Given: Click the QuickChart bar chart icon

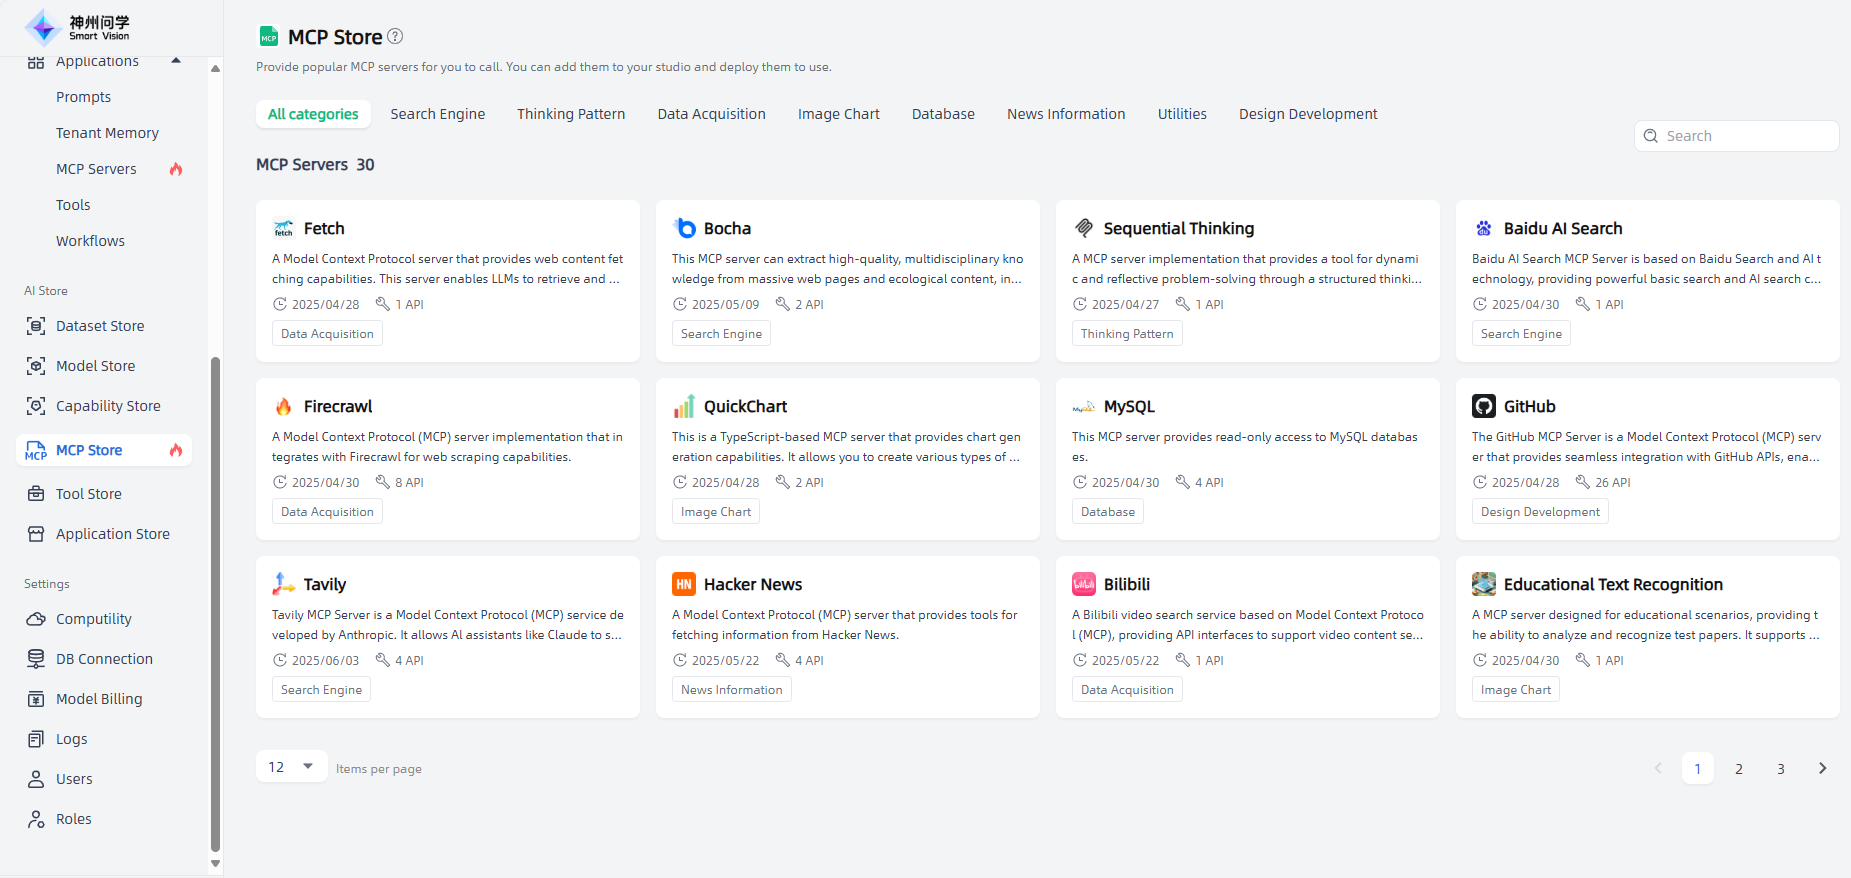Looking at the screenshot, I should point(684,407).
